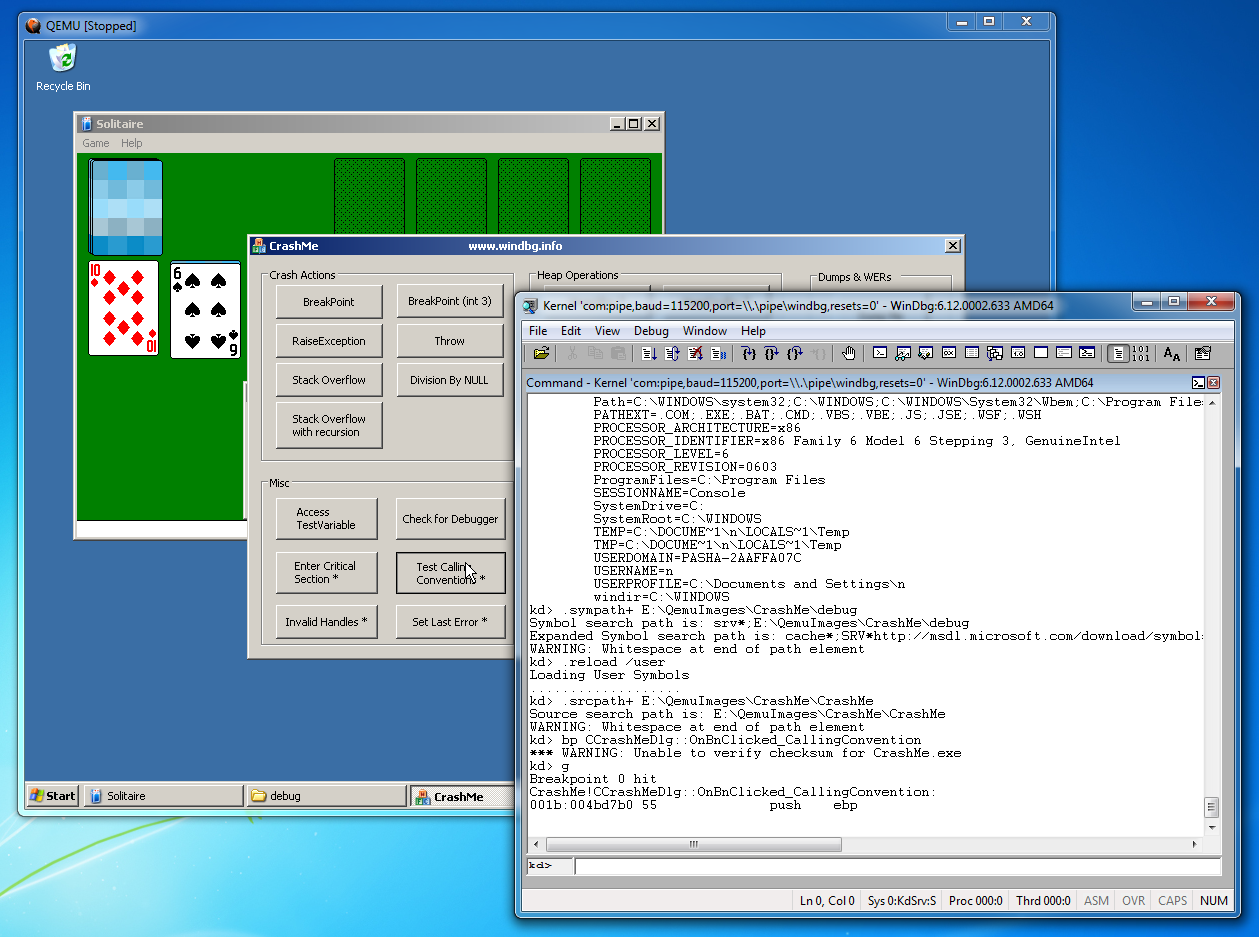
Task: Click the Check for Debugger button
Action: (450, 518)
